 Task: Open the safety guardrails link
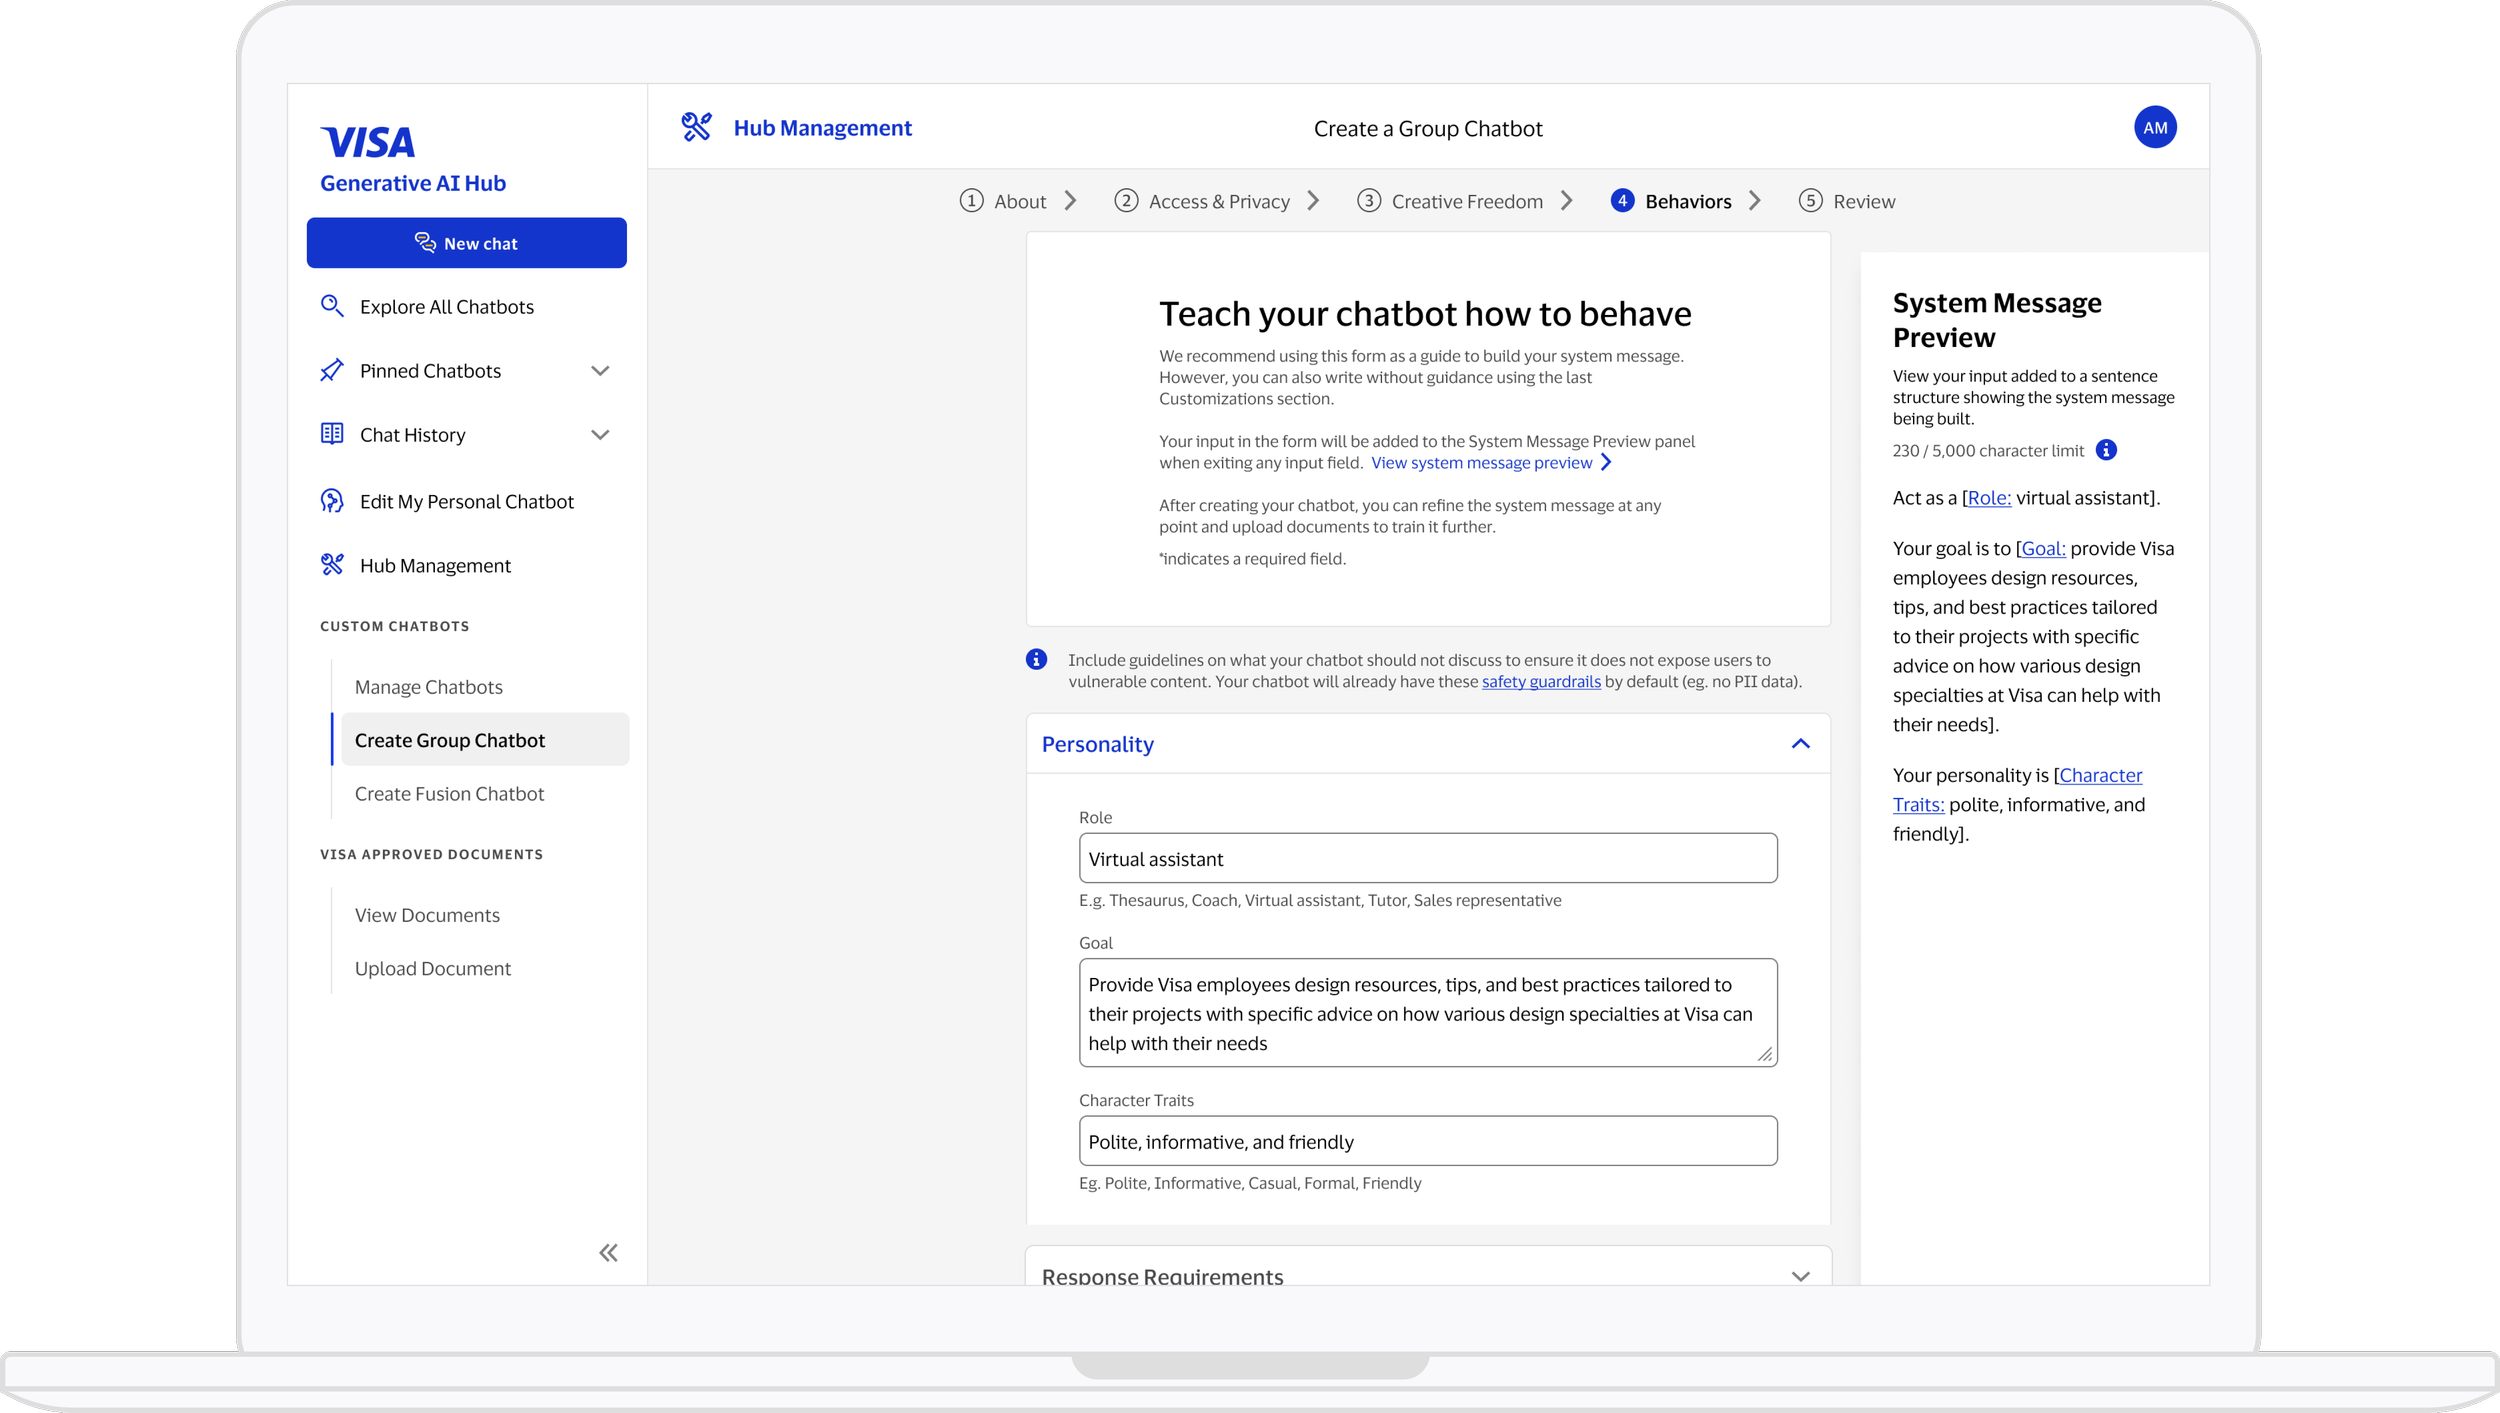point(1541,681)
